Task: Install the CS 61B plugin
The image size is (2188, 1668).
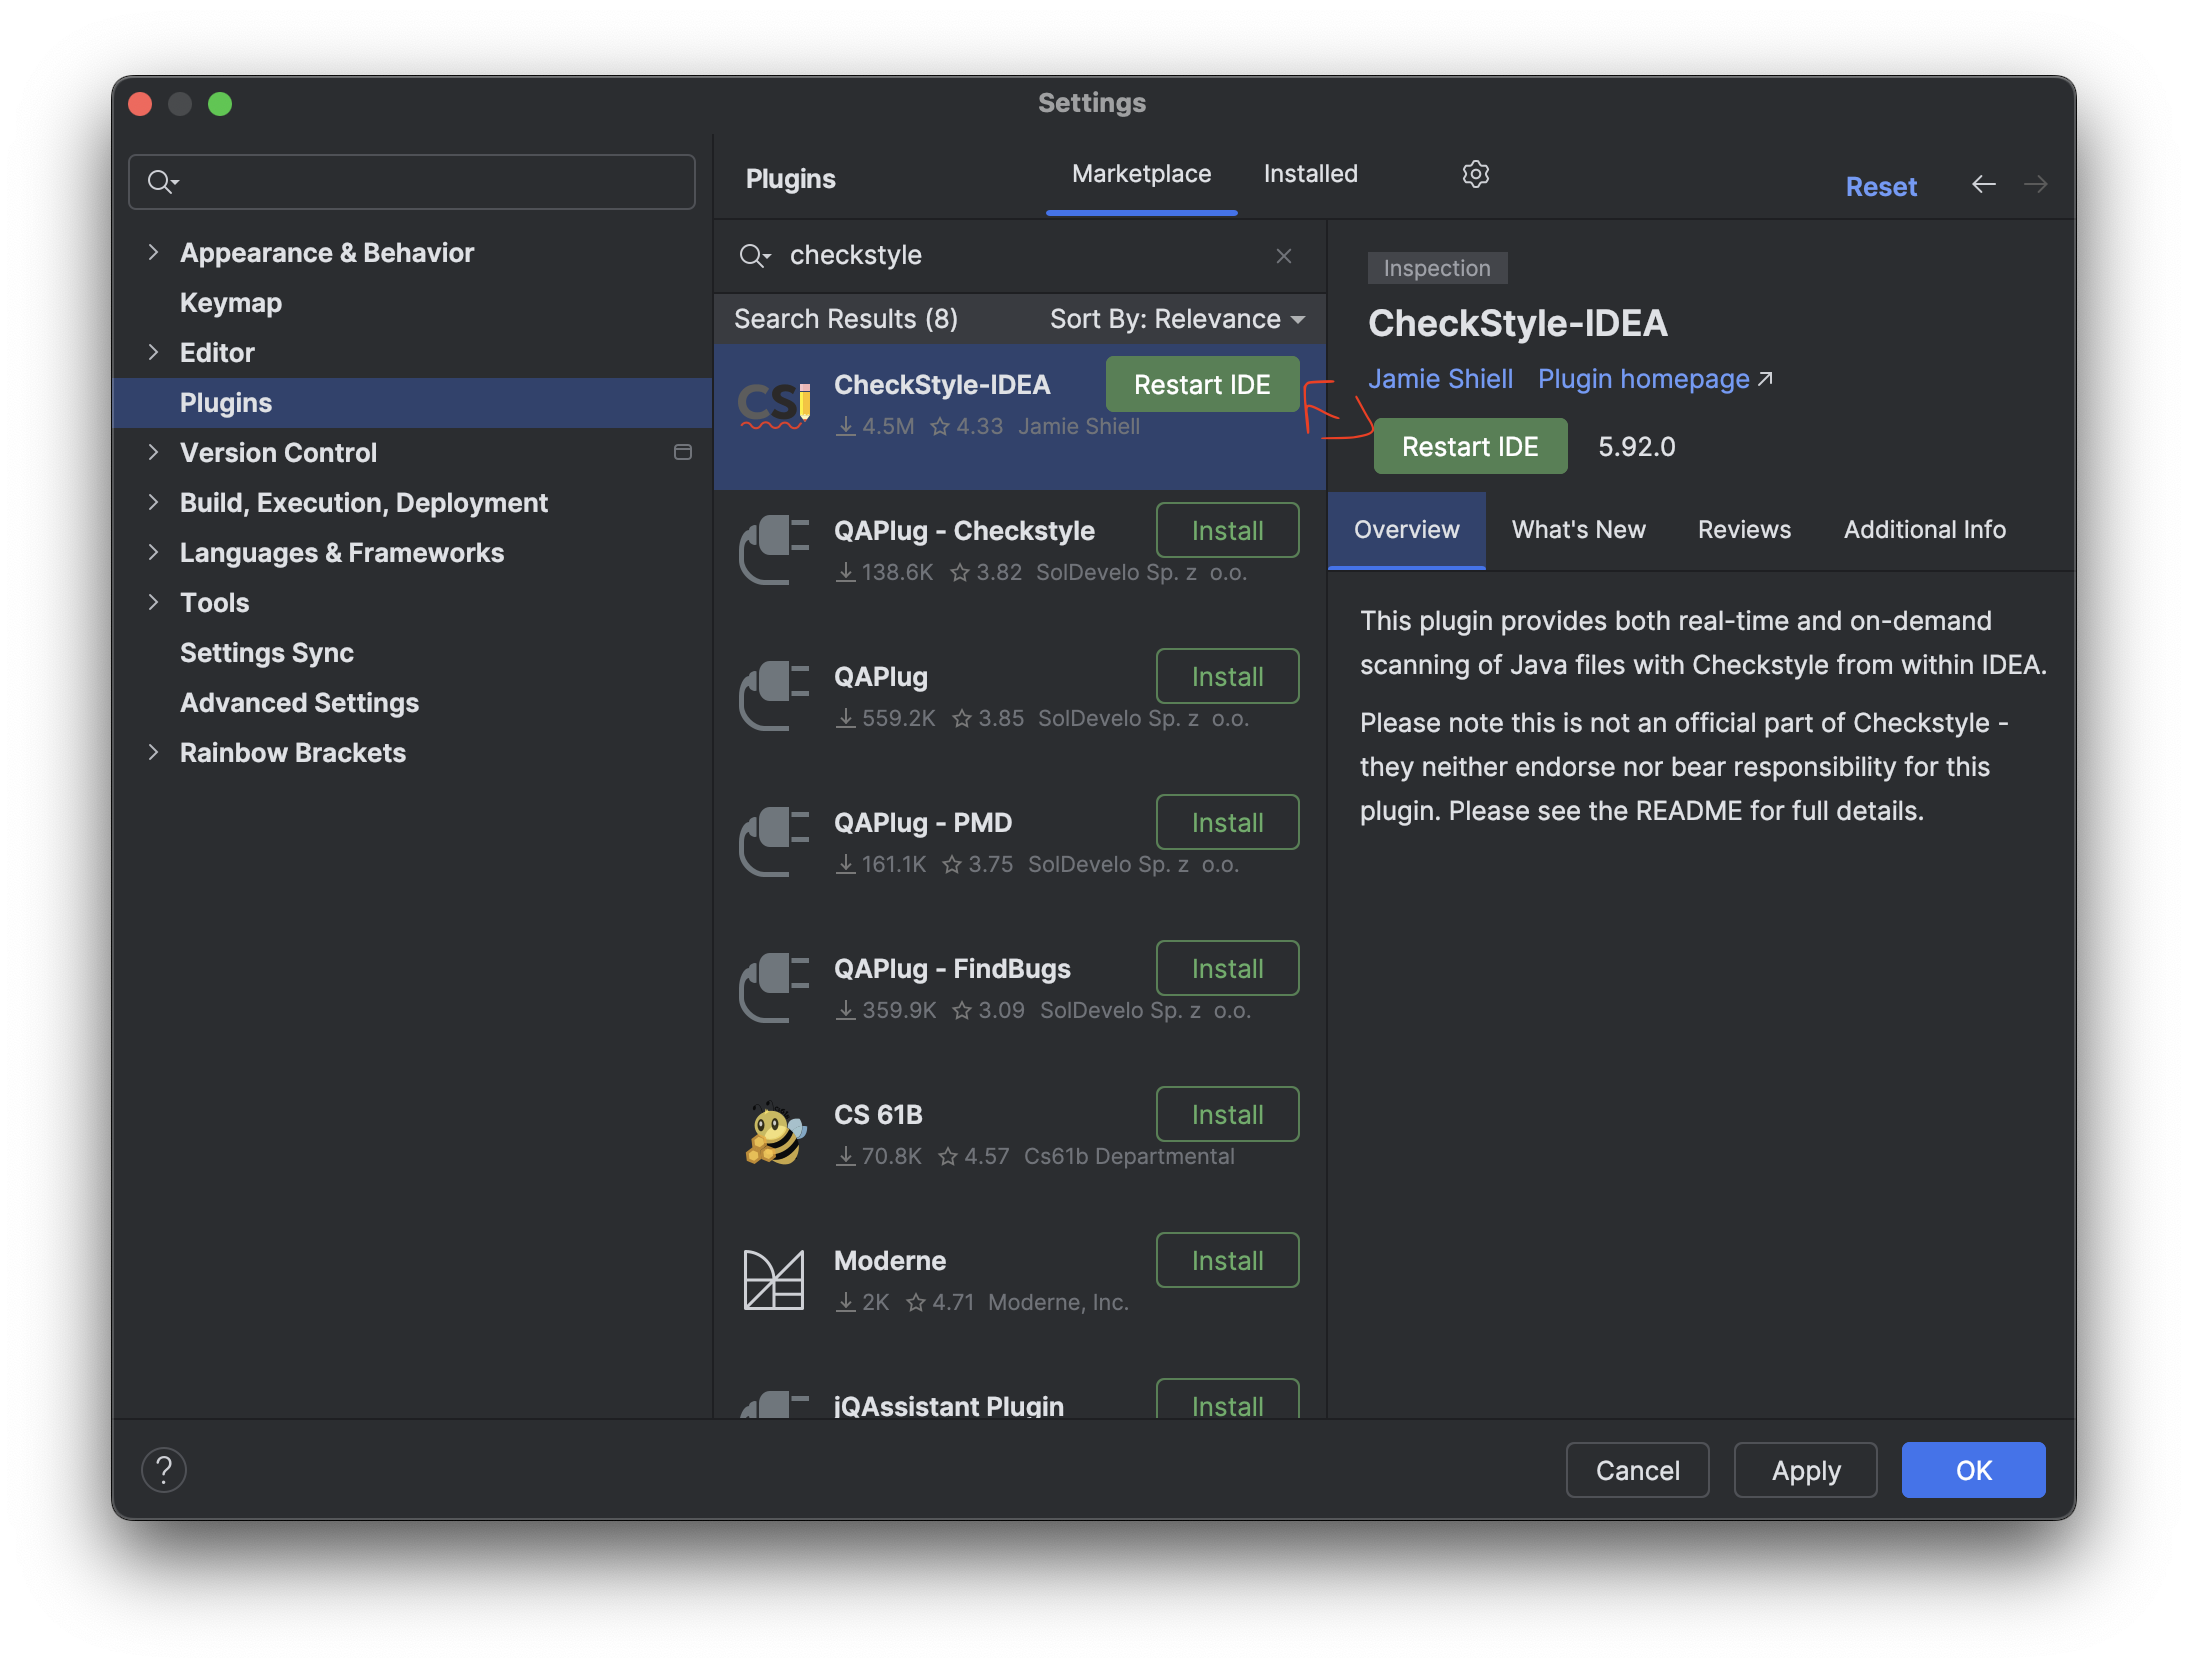Action: click(x=1227, y=1115)
